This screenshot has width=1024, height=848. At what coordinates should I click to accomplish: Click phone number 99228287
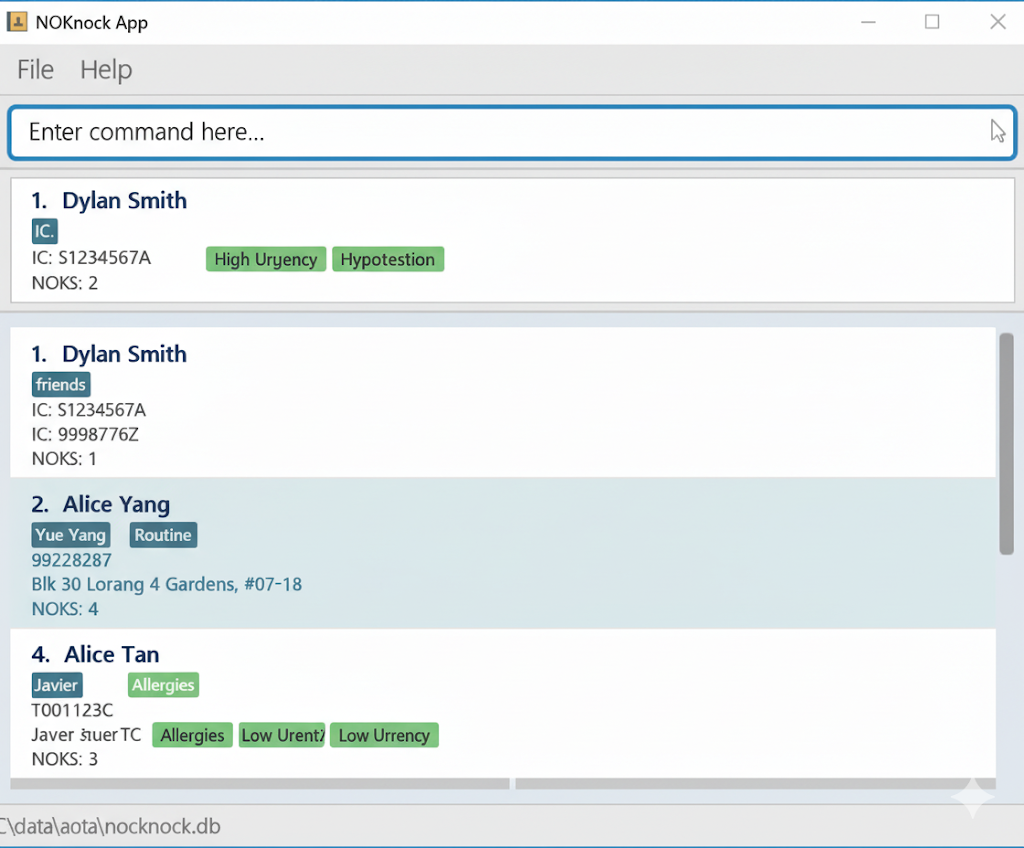pyautogui.click(x=71, y=560)
